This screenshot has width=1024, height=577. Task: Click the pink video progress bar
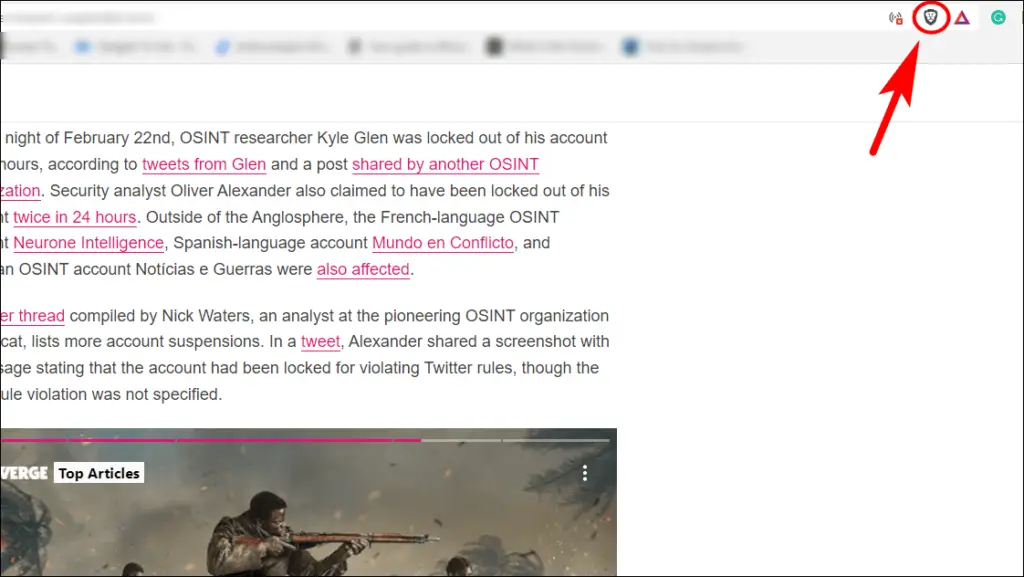point(210,441)
